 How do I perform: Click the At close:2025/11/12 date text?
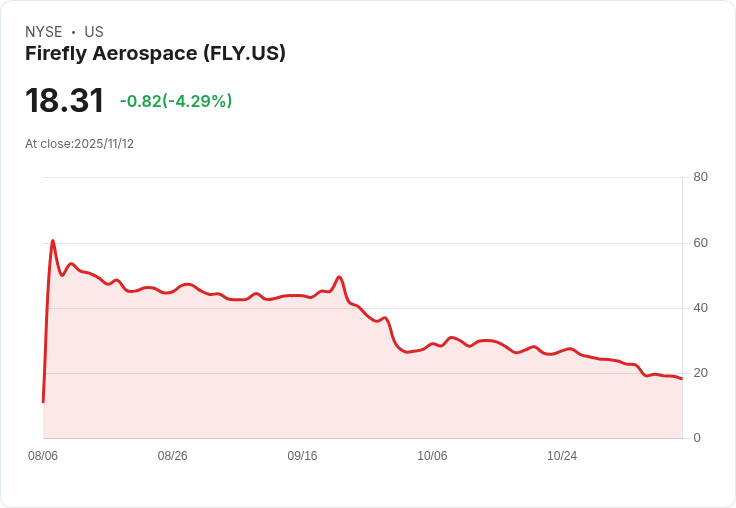(x=79, y=144)
